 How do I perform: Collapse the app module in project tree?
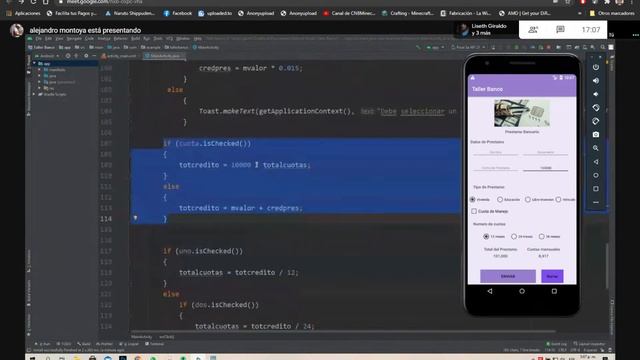pos(35,64)
